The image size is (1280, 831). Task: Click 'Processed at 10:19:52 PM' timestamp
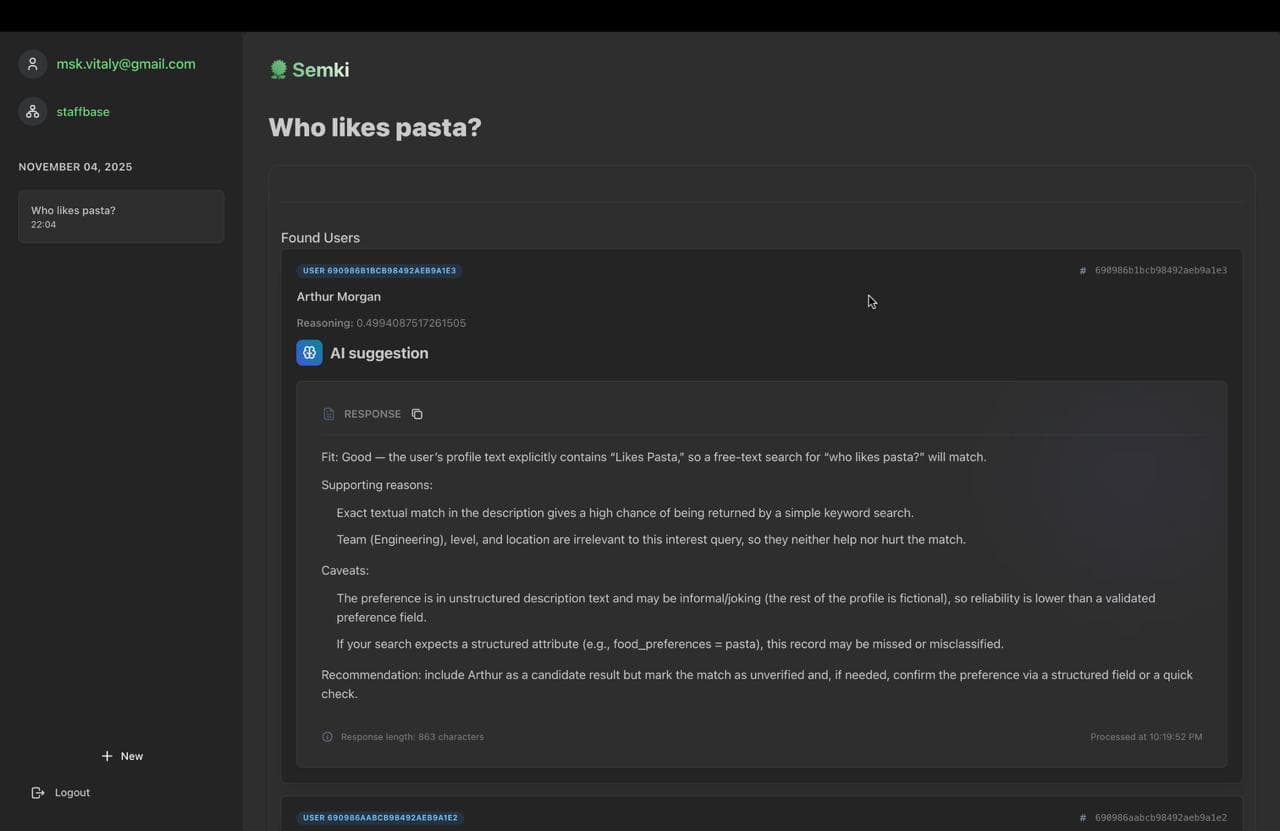point(1146,737)
